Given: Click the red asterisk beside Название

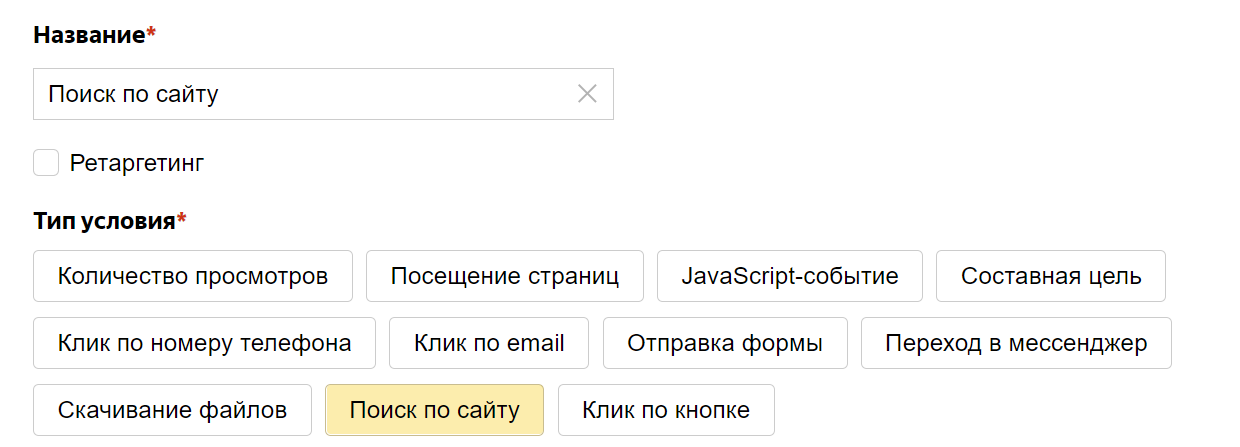Looking at the screenshot, I should click(x=151, y=34).
